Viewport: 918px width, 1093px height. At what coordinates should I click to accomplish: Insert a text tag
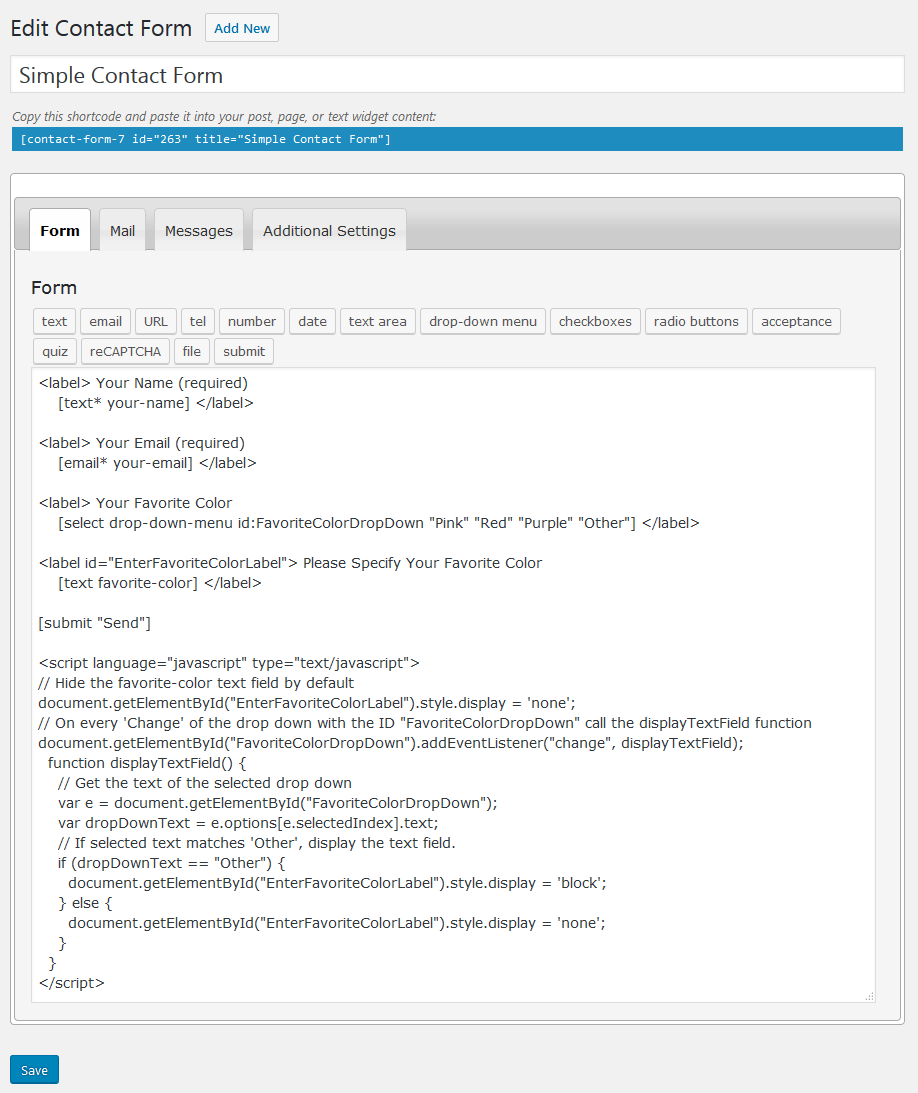pos(54,321)
